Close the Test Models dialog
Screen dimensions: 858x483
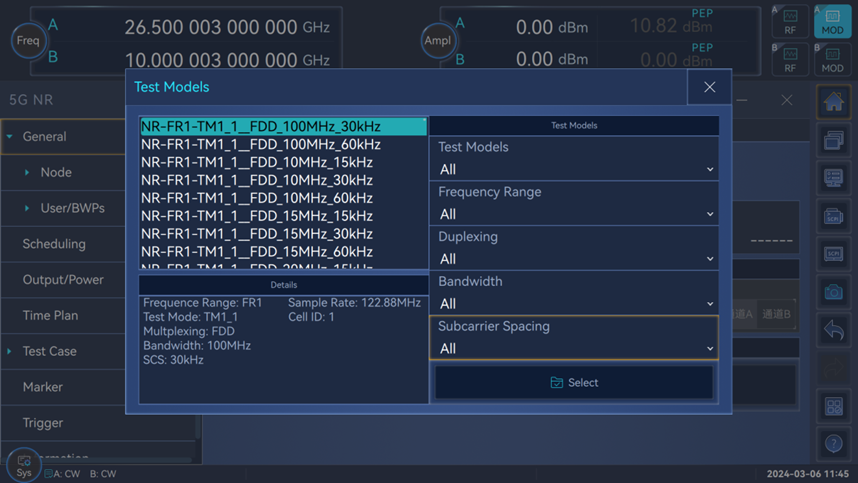(709, 87)
